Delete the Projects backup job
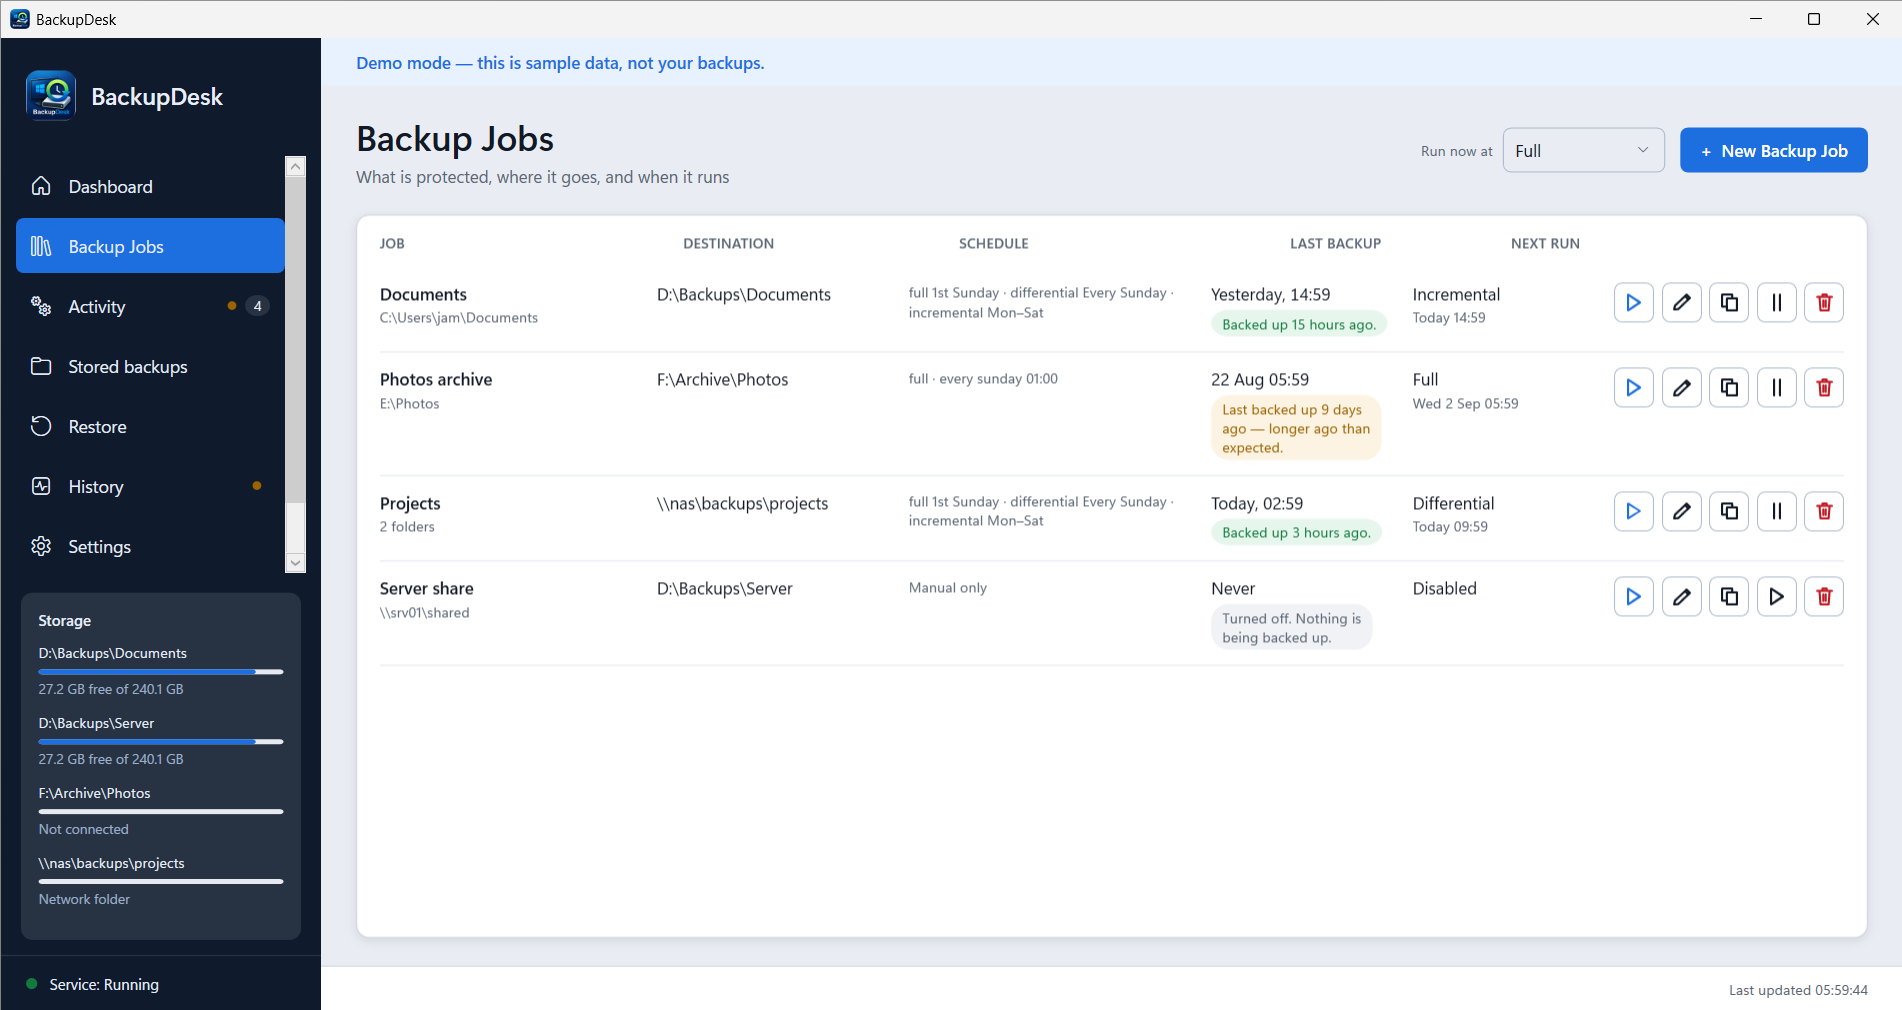Screen dimensions: 1902x1010 point(1824,511)
